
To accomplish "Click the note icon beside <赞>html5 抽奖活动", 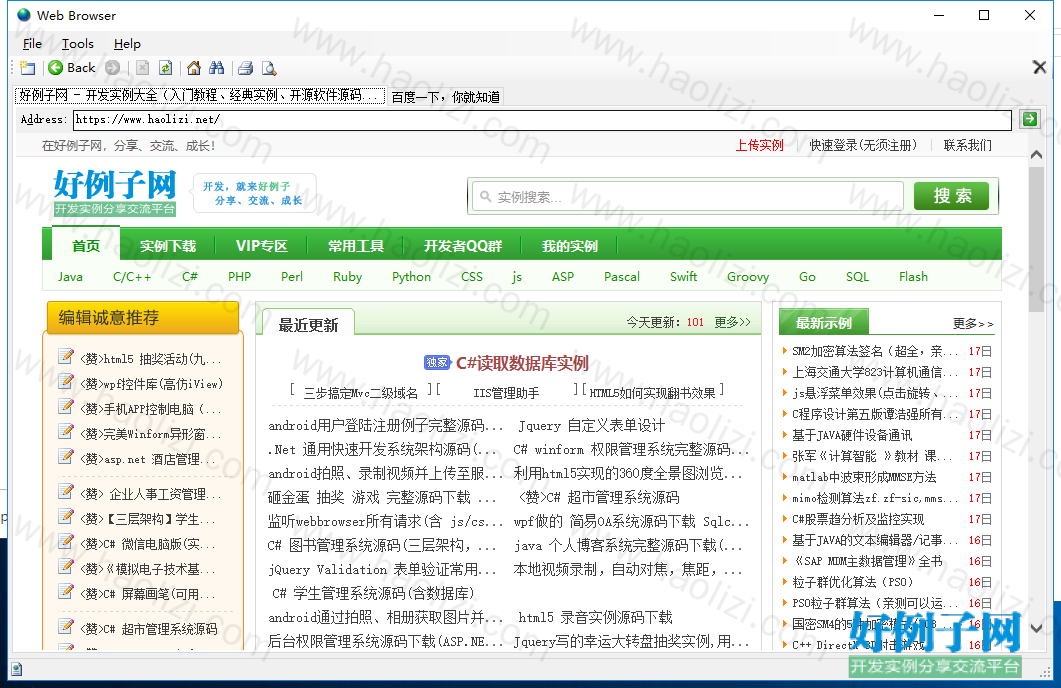I will tap(66, 357).
